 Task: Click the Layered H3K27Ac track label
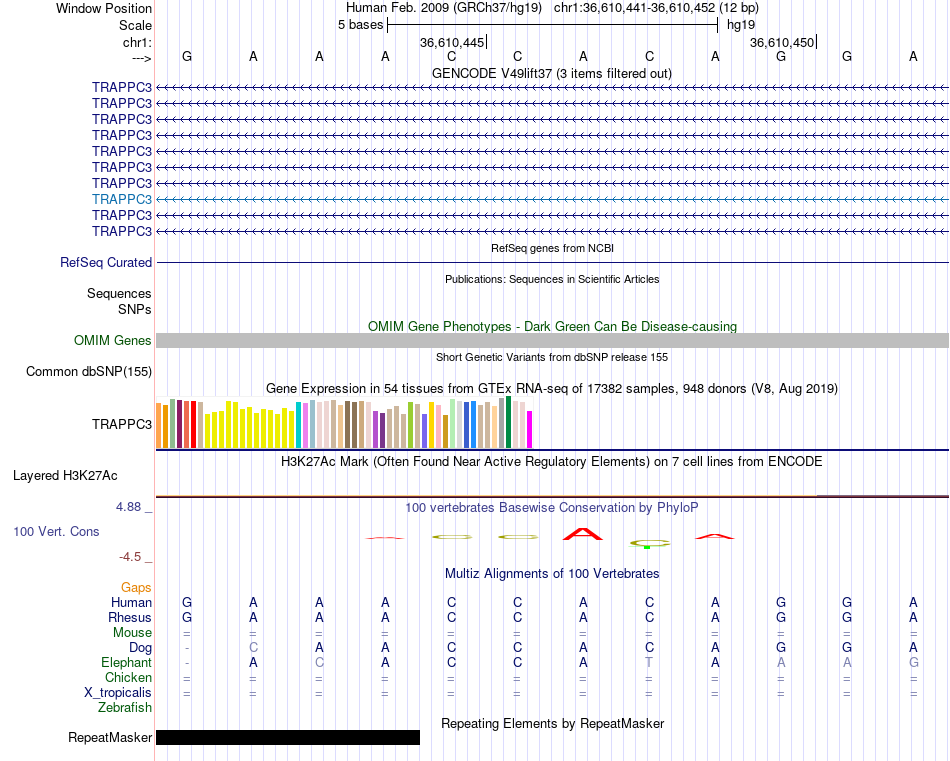[65, 476]
